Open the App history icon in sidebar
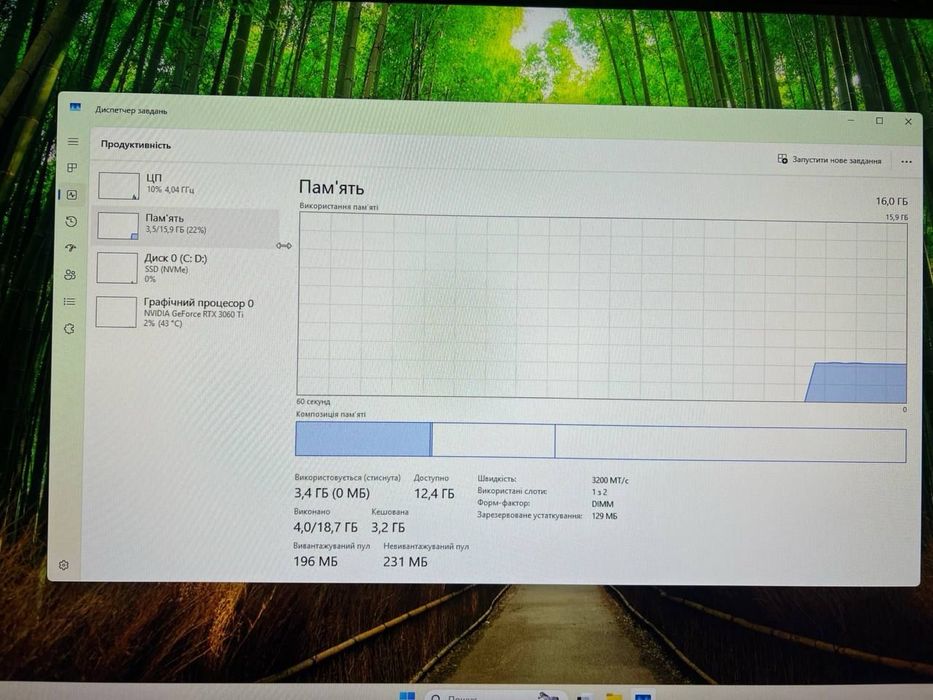 (x=71, y=221)
